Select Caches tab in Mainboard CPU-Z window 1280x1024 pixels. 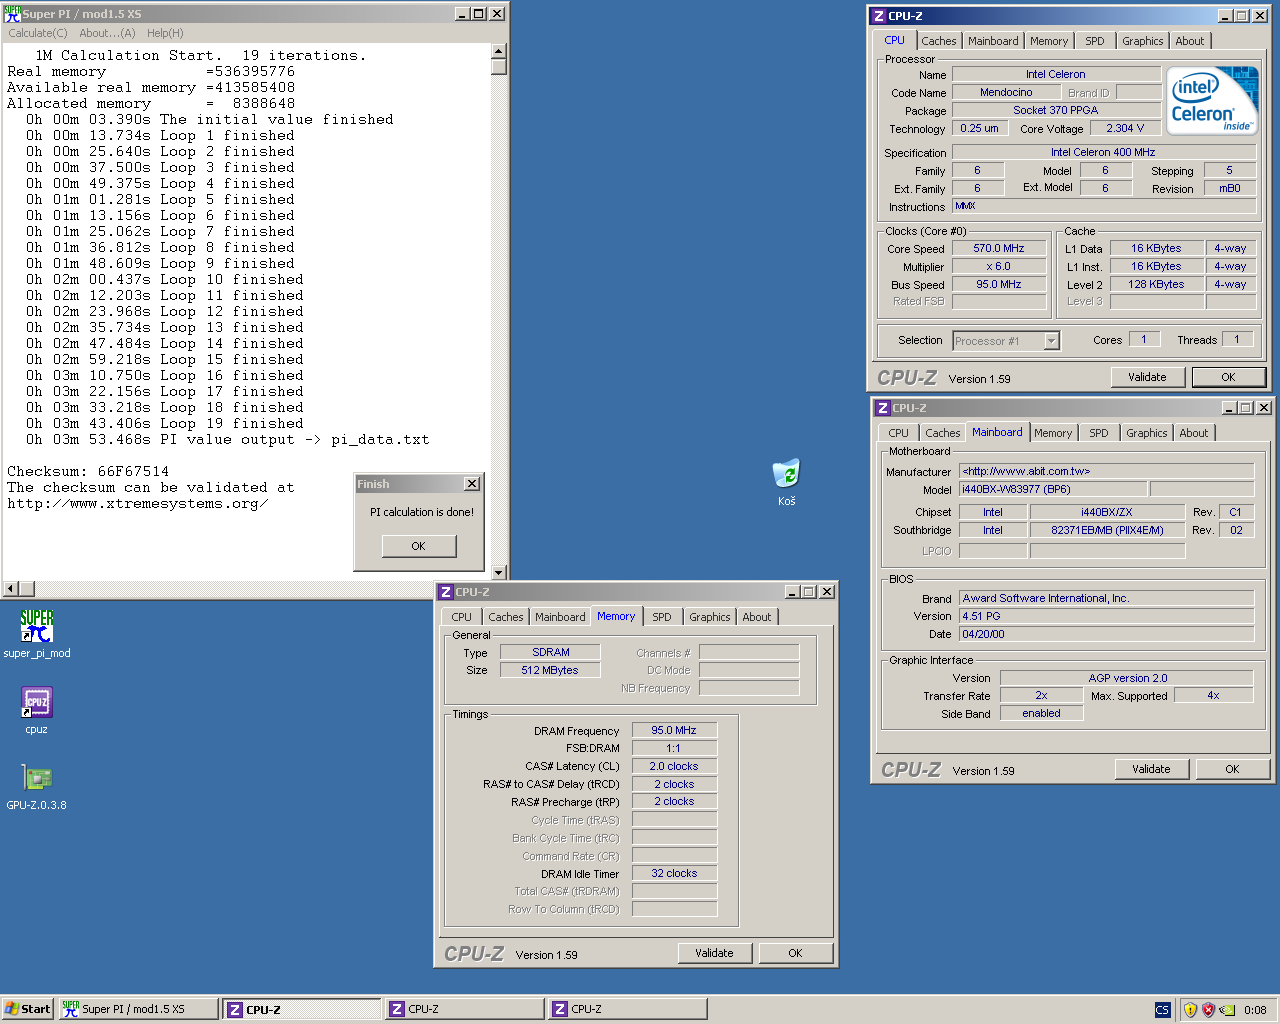pyautogui.click(x=943, y=433)
